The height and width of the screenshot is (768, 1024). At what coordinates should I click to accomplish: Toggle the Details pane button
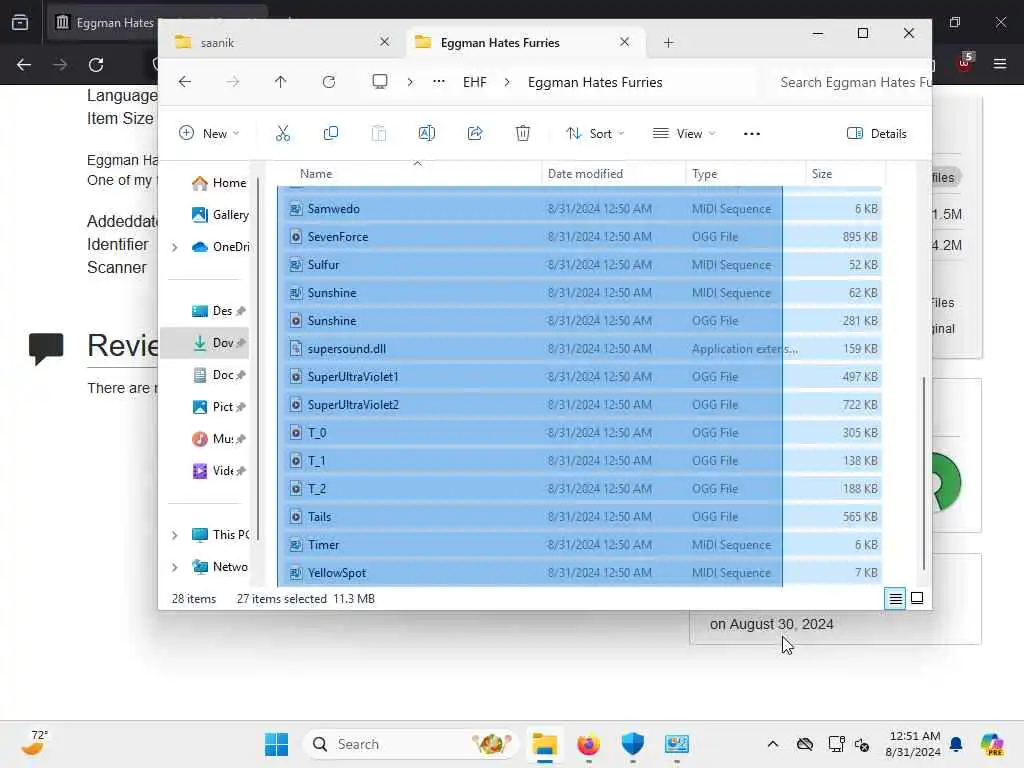pyautogui.click(x=877, y=134)
